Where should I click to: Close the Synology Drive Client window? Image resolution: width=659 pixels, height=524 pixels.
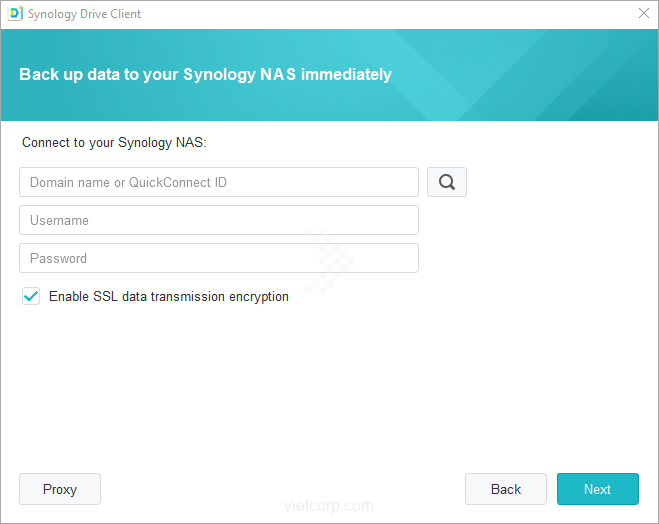coord(643,14)
